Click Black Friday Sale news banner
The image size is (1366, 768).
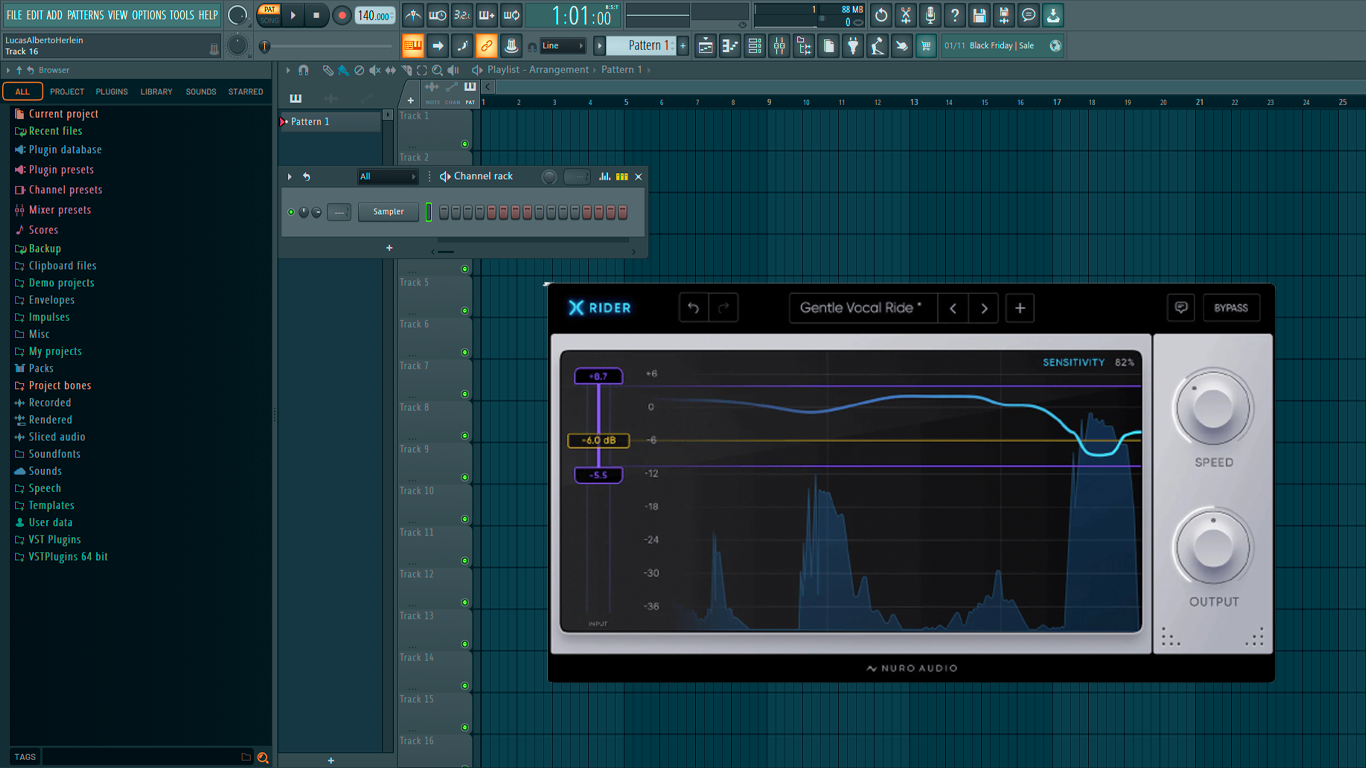pos(1002,45)
